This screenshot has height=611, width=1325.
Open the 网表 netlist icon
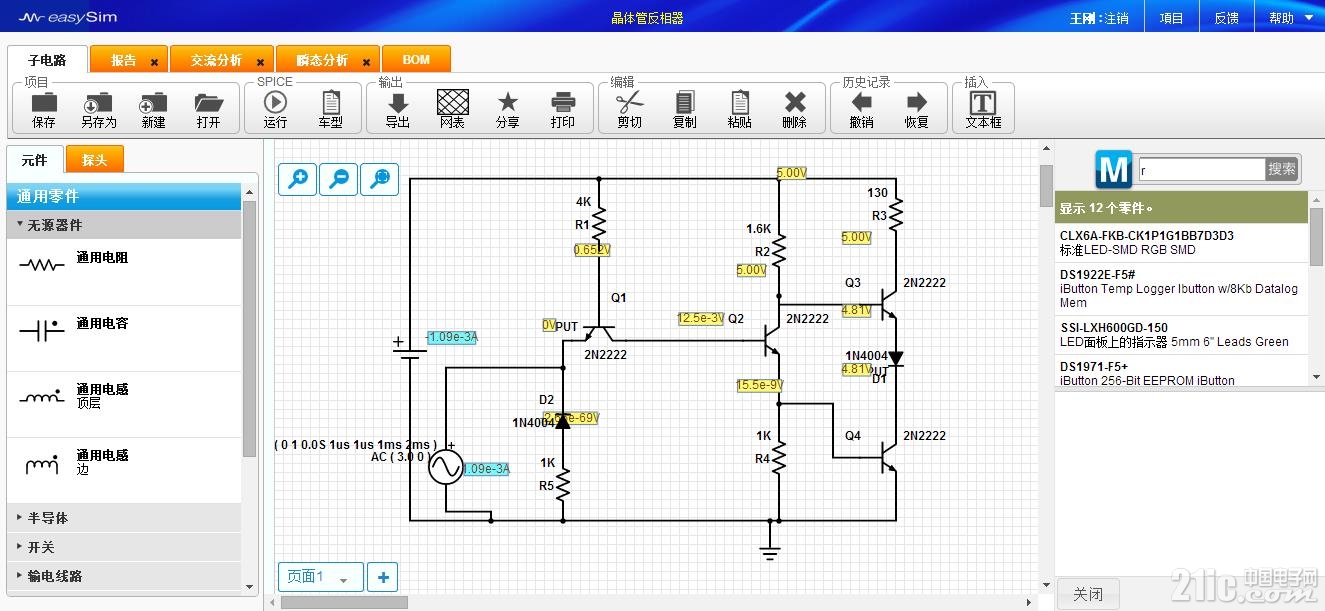[x=452, y=102]
